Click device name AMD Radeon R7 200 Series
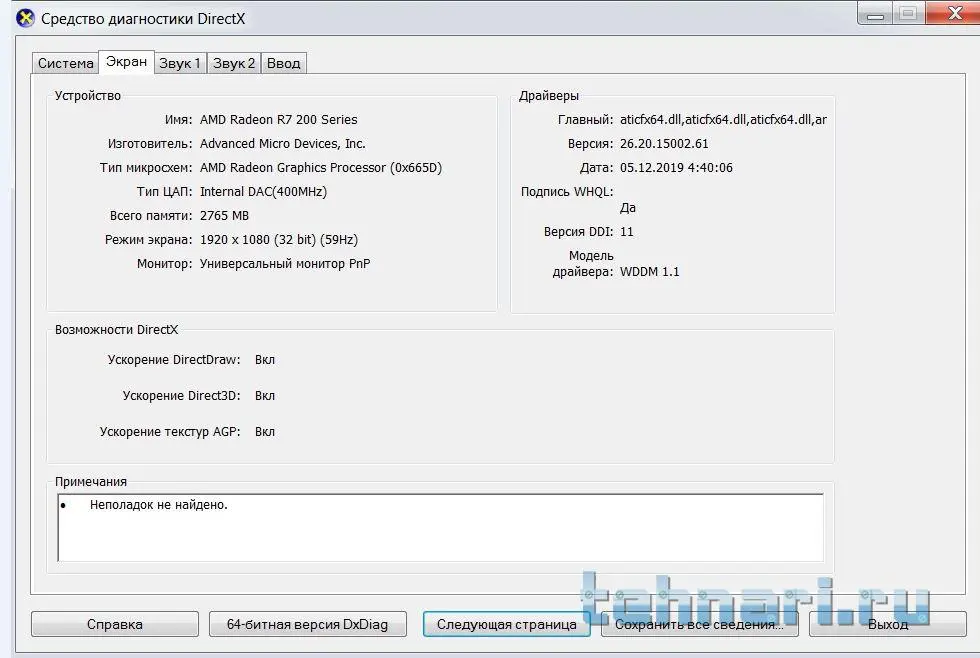 click(x=279, y=119)
